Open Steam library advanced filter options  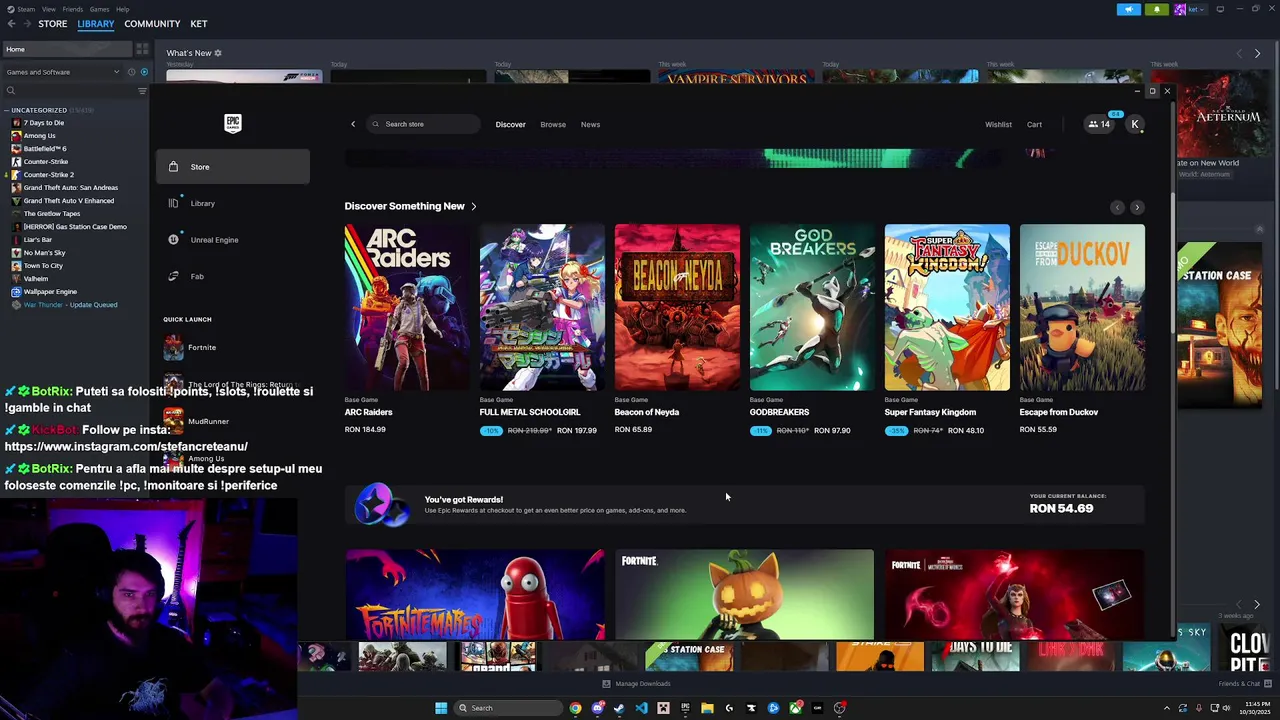pos(142,91)
